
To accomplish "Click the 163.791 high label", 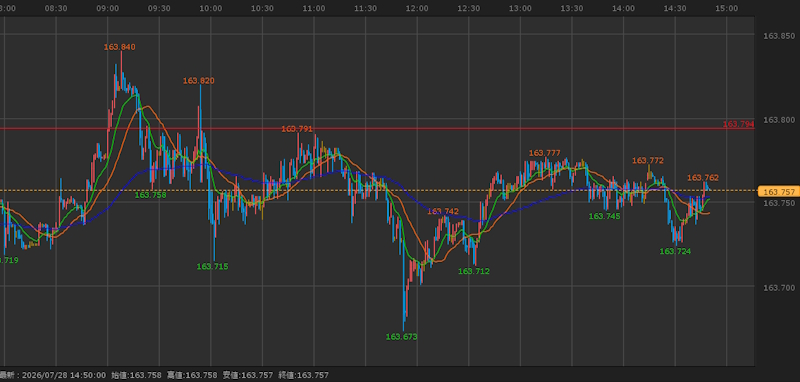I will click(x=297, y=129).
